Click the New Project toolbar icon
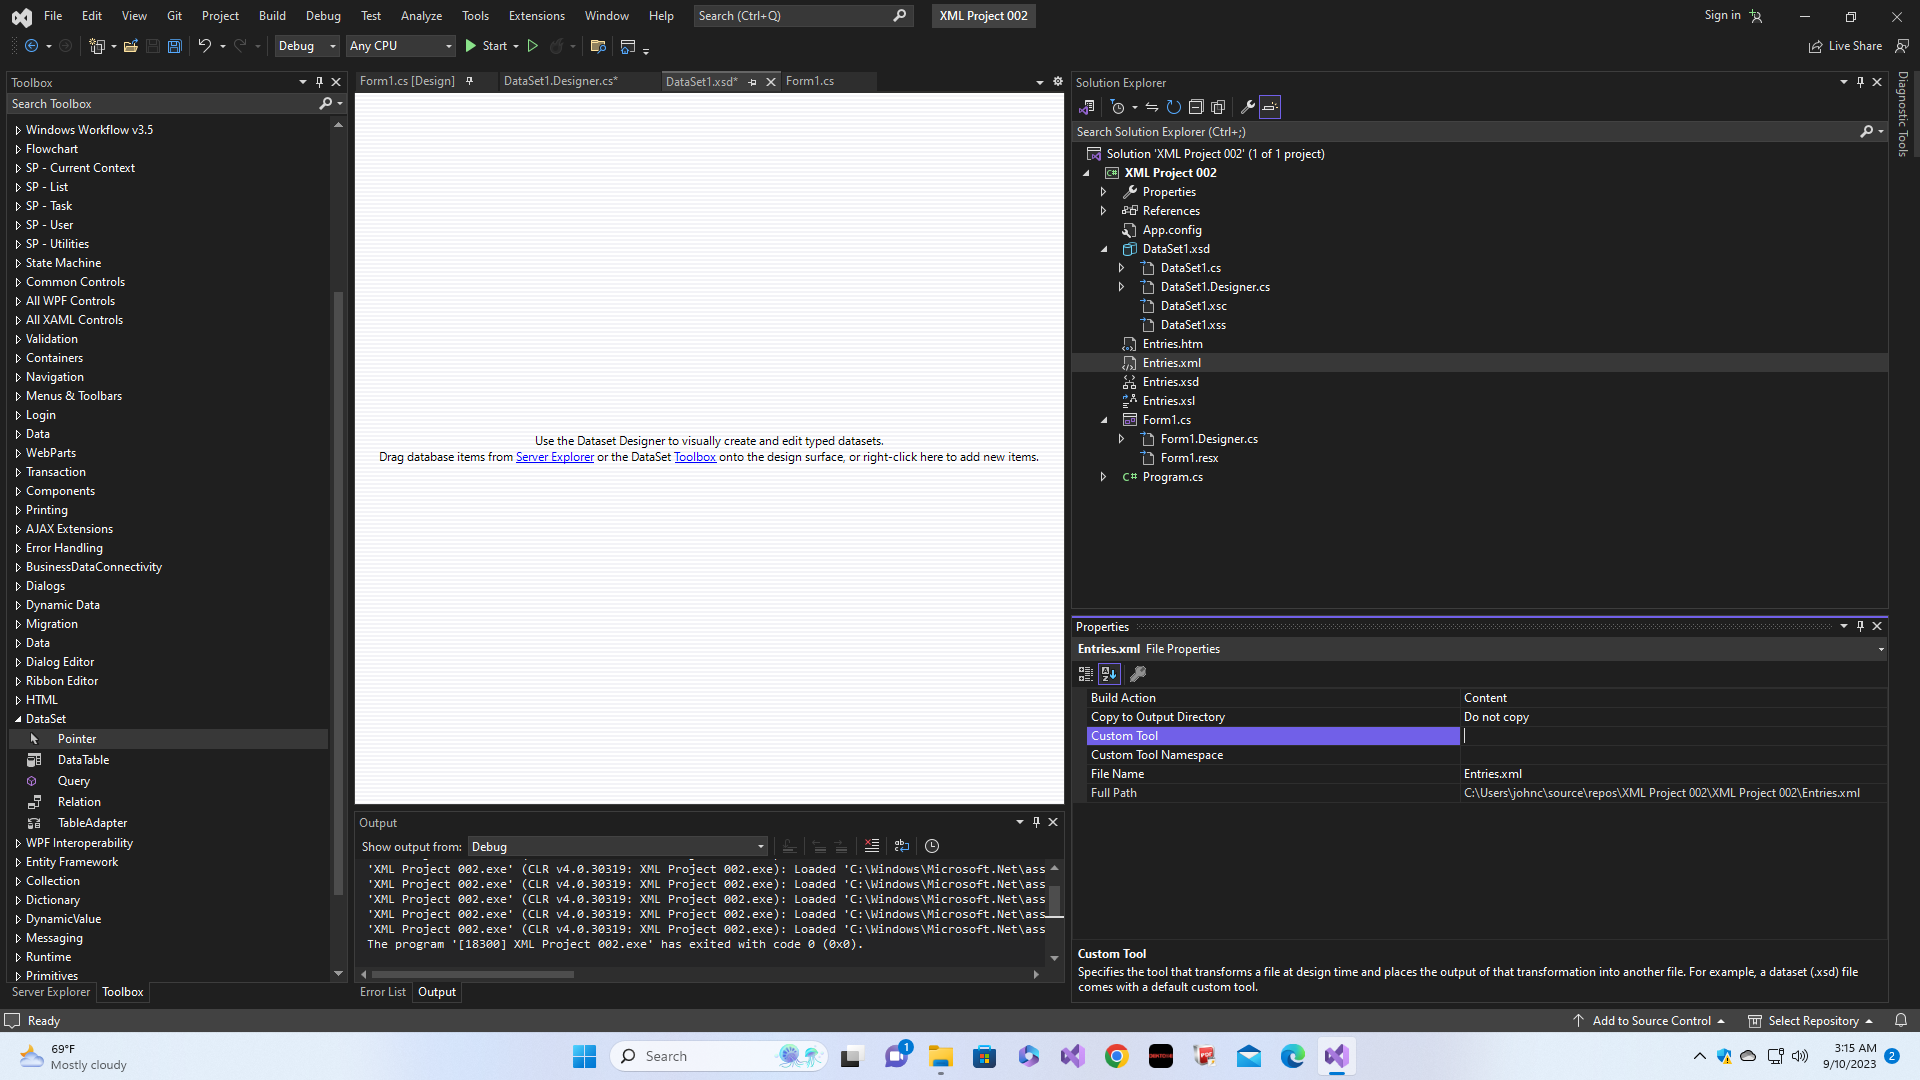 [96, 46]
